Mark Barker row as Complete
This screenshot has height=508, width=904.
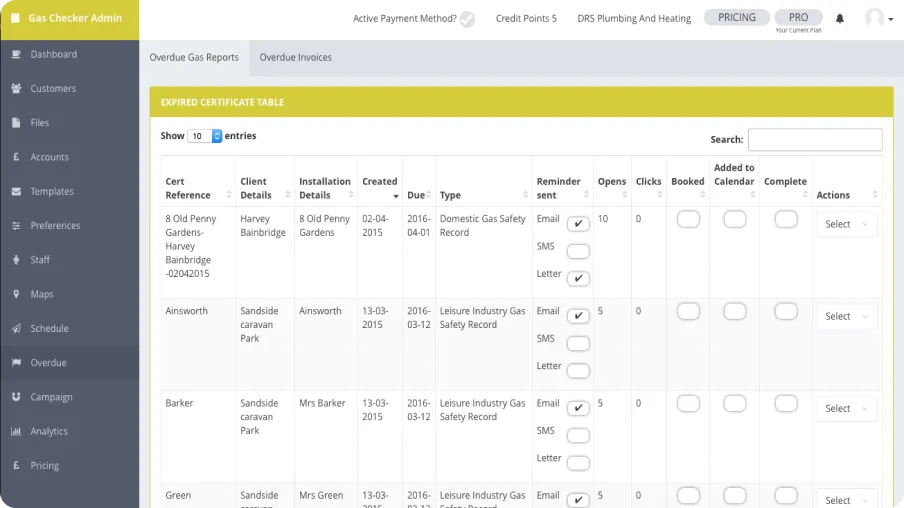(786, 404)
